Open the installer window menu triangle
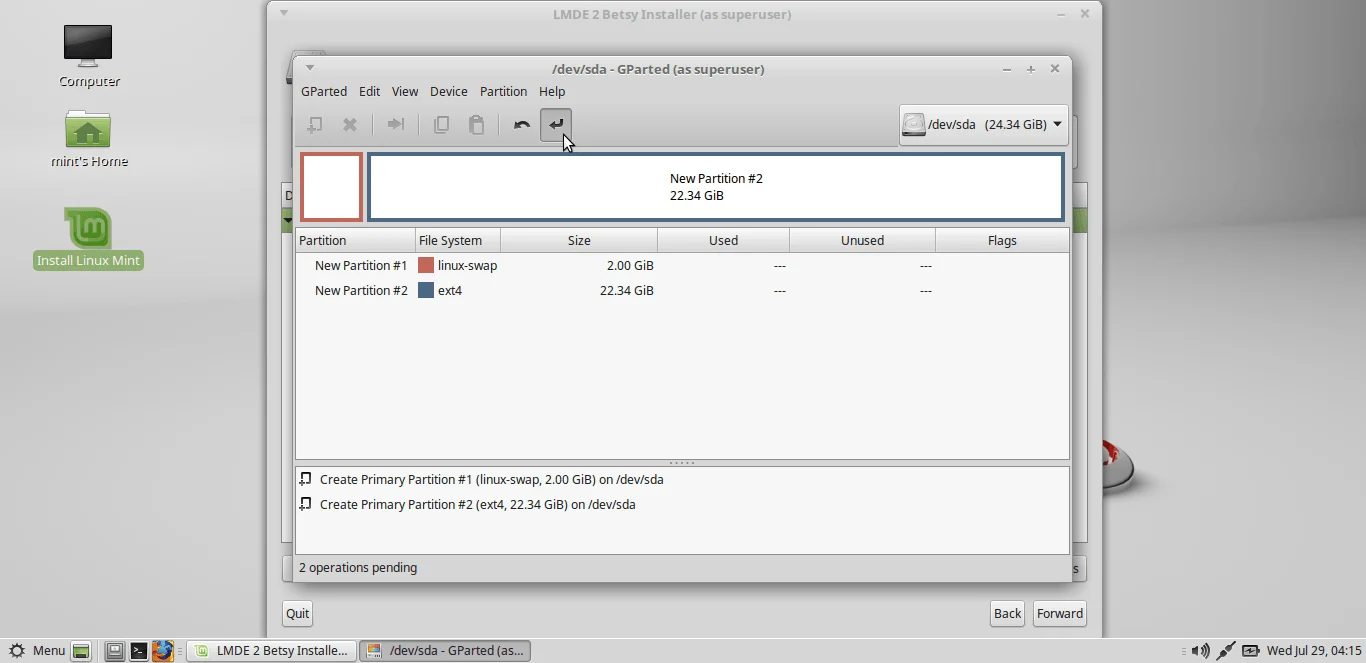Image resolution: width=1366 pixels, height=663 pixels. (x=283, y=13)
